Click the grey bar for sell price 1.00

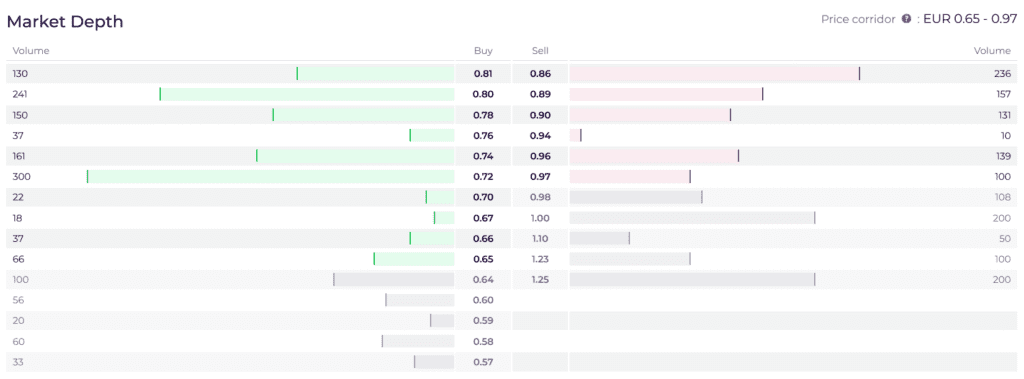coord(692,218)
